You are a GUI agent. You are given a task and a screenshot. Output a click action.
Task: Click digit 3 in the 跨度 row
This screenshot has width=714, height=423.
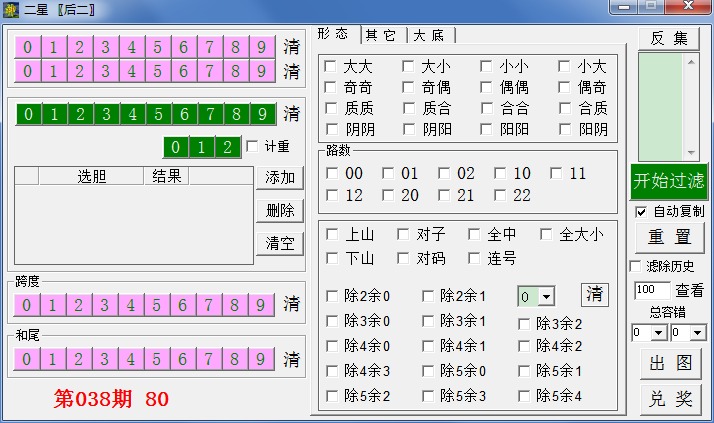click(x=105, y=304)
